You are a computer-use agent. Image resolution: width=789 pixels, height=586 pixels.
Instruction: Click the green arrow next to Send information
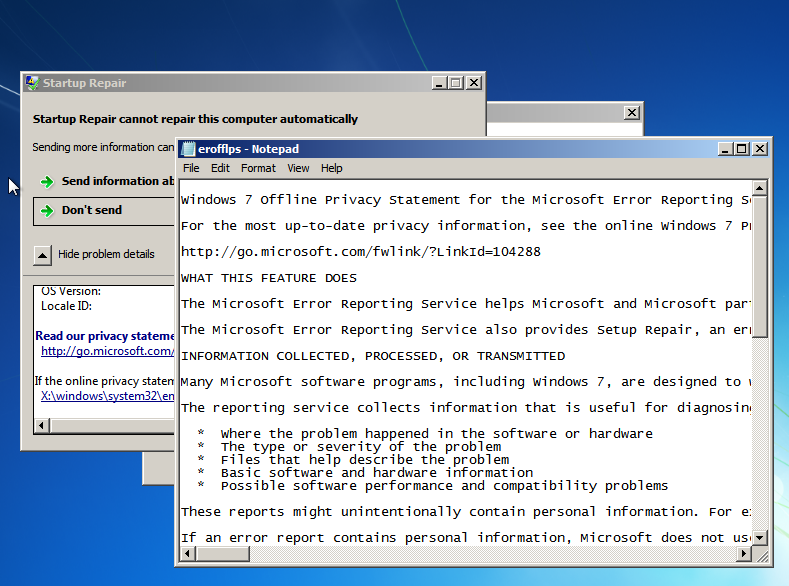click(47, 182)
